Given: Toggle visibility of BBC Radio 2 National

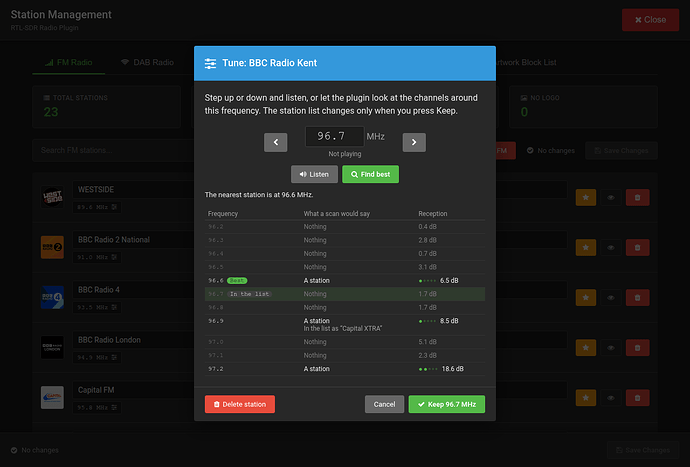Looking at the screenshot, I should (611, 248).
